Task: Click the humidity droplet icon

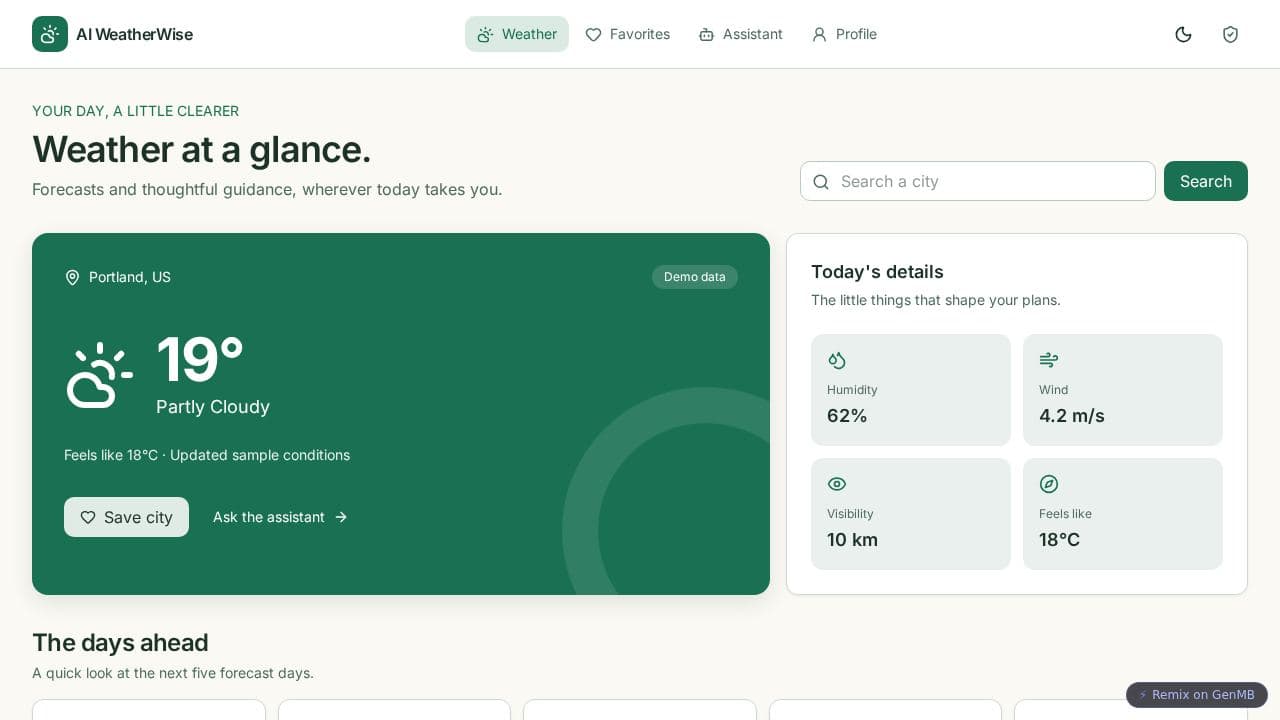Action: [x=837, y=360]
